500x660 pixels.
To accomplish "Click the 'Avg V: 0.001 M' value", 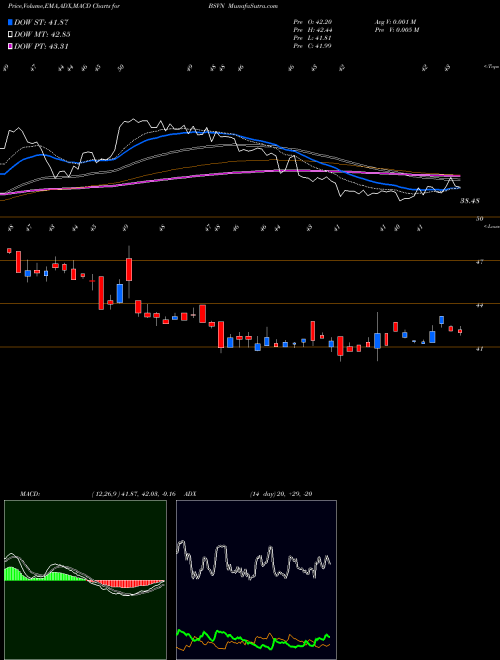I will [396, 22].
